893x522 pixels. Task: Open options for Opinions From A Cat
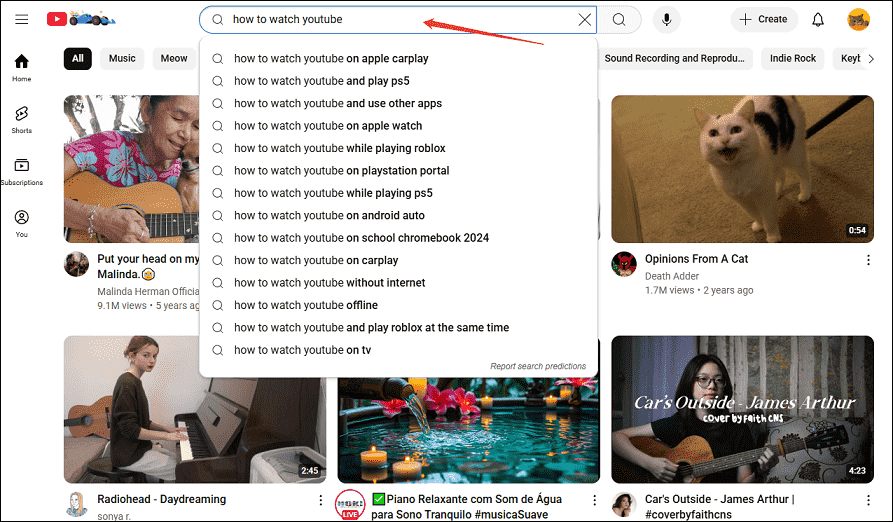[x=868, y=260]
